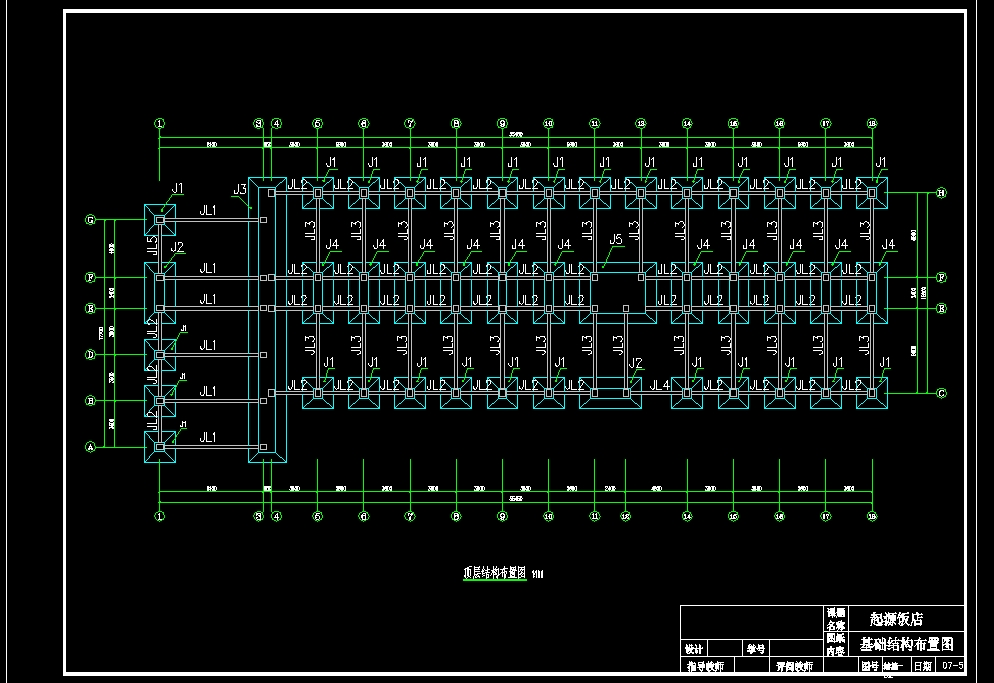This screenshot has width=994, height=683.
Task: Click the J5 foundation label
Action: pos(616,240)
